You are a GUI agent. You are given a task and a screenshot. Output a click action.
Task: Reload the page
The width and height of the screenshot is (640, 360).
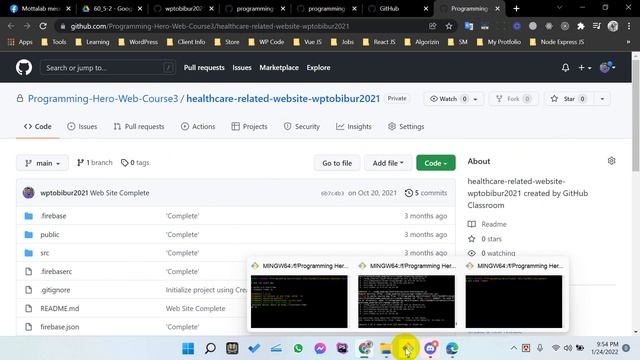(43, 26)
